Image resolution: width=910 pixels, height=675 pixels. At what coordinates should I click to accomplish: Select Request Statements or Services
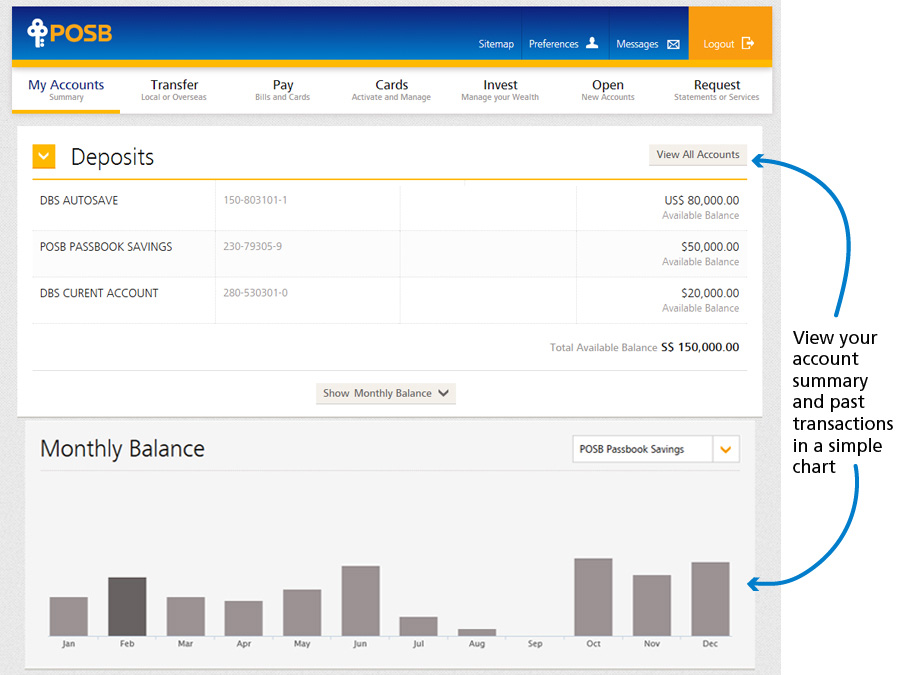point(716,90)
